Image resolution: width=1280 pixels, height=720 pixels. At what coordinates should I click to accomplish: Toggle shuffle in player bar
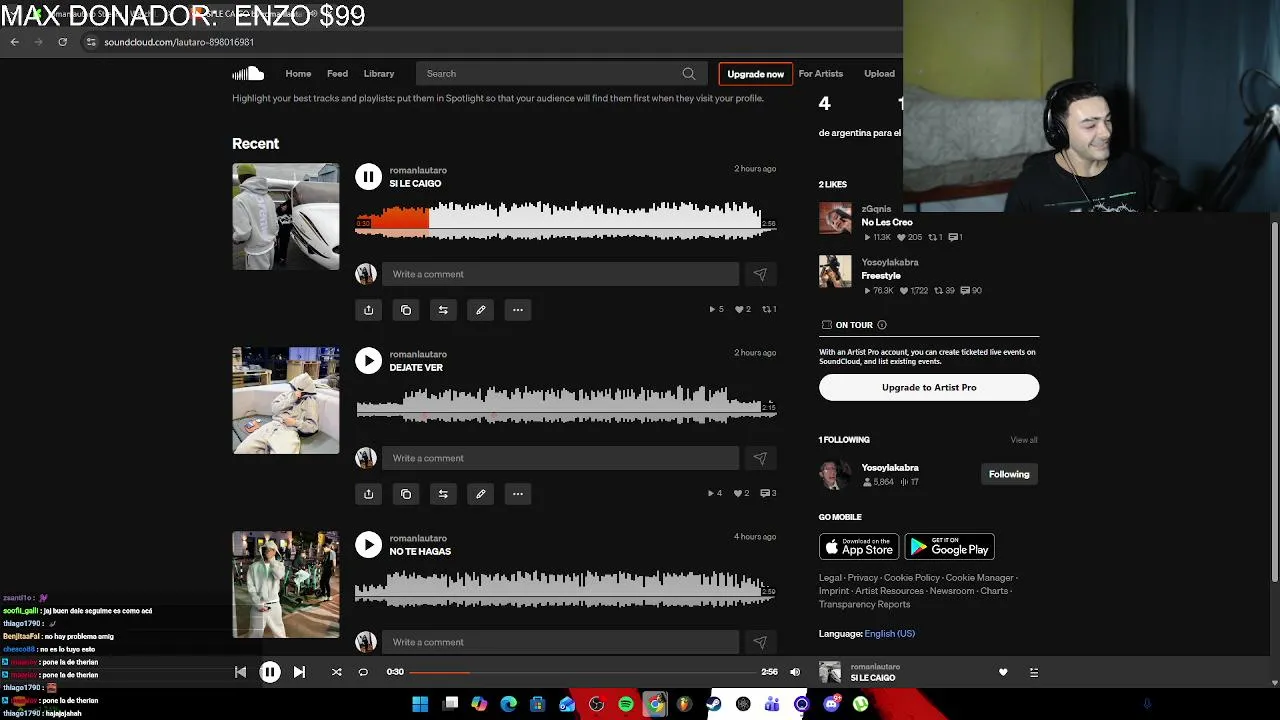(336, 672)
